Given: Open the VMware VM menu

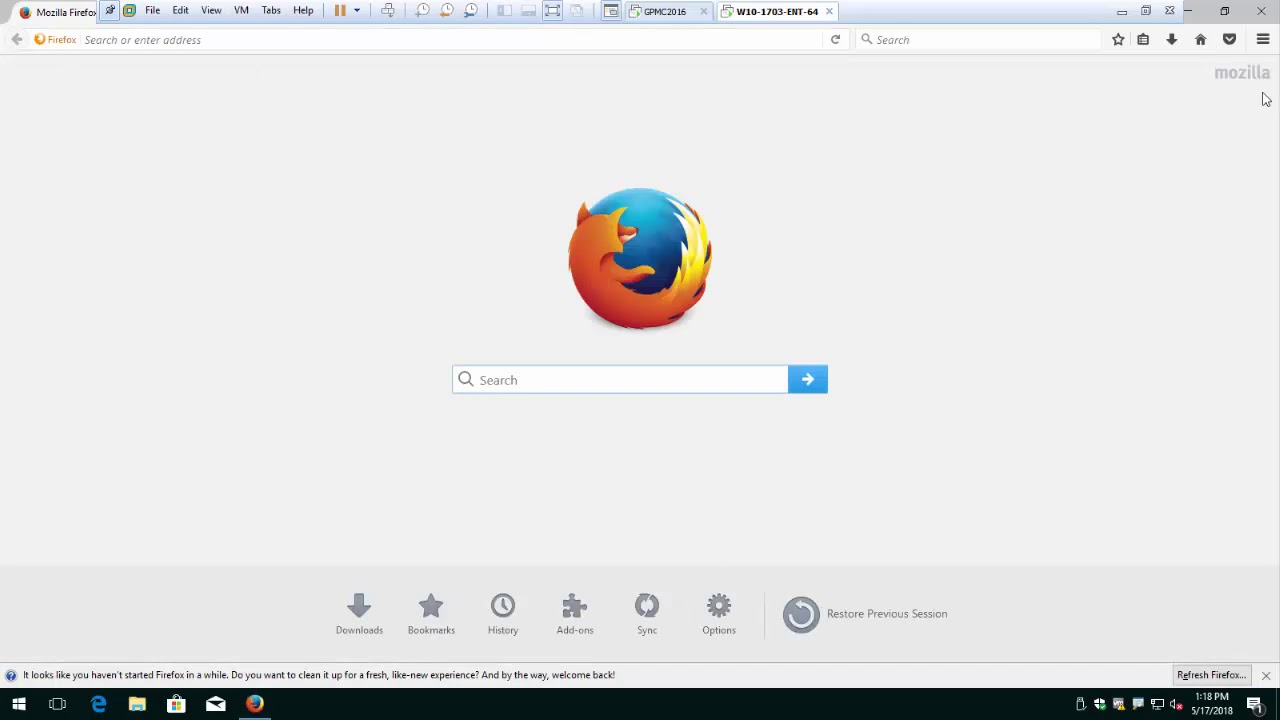Looking at the screenshot, I should (241, 11).
